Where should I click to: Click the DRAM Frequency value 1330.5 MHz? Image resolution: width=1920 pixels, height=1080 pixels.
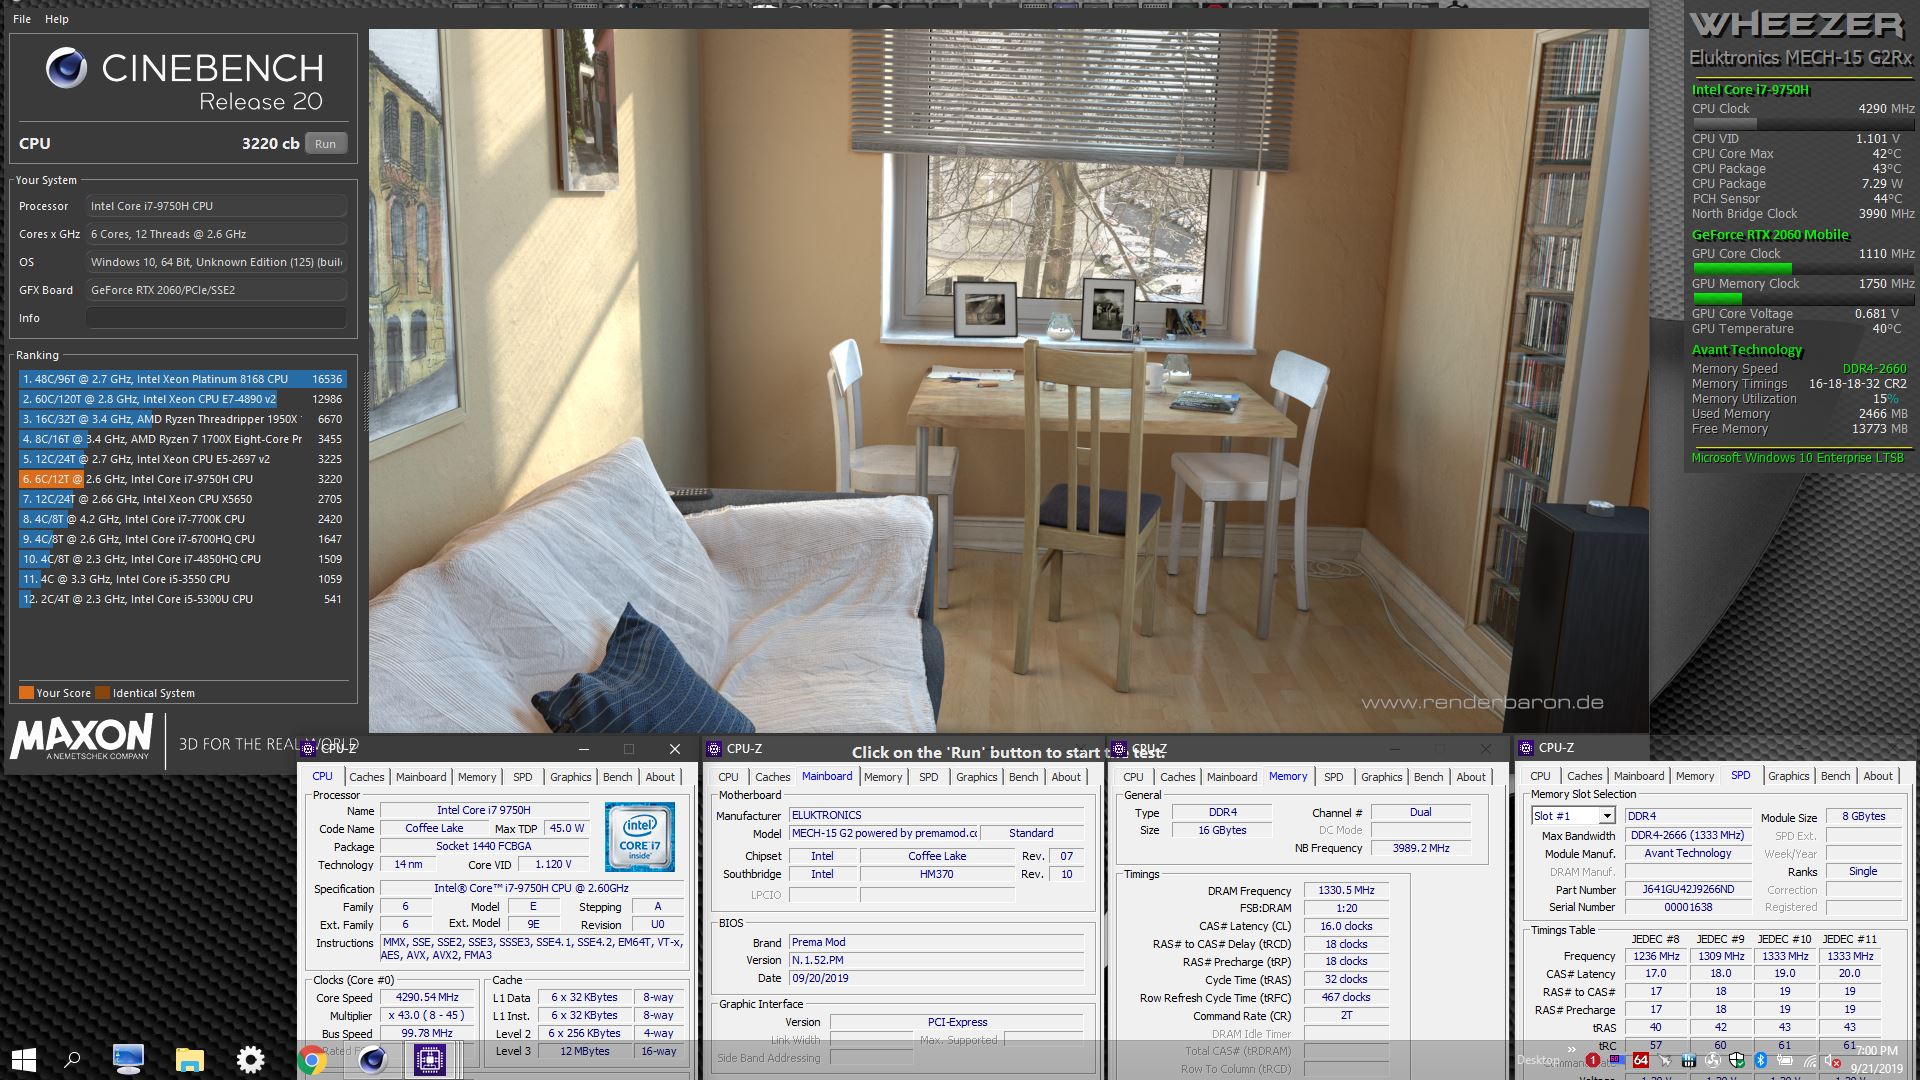point(1346,890)
